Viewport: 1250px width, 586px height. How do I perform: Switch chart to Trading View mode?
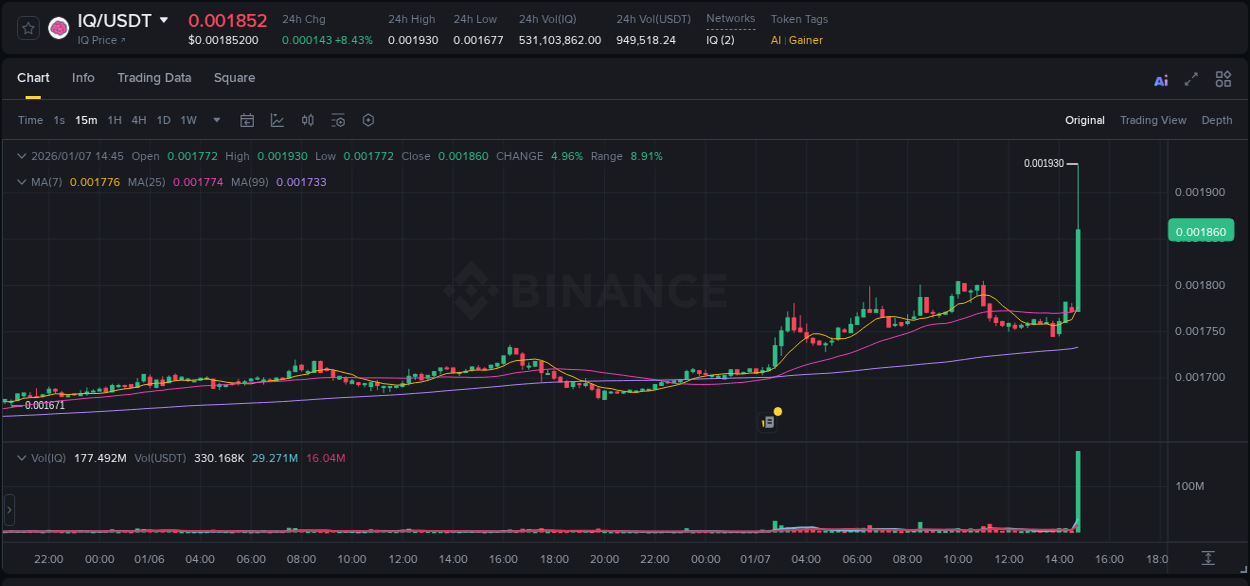click(1153, 120)
